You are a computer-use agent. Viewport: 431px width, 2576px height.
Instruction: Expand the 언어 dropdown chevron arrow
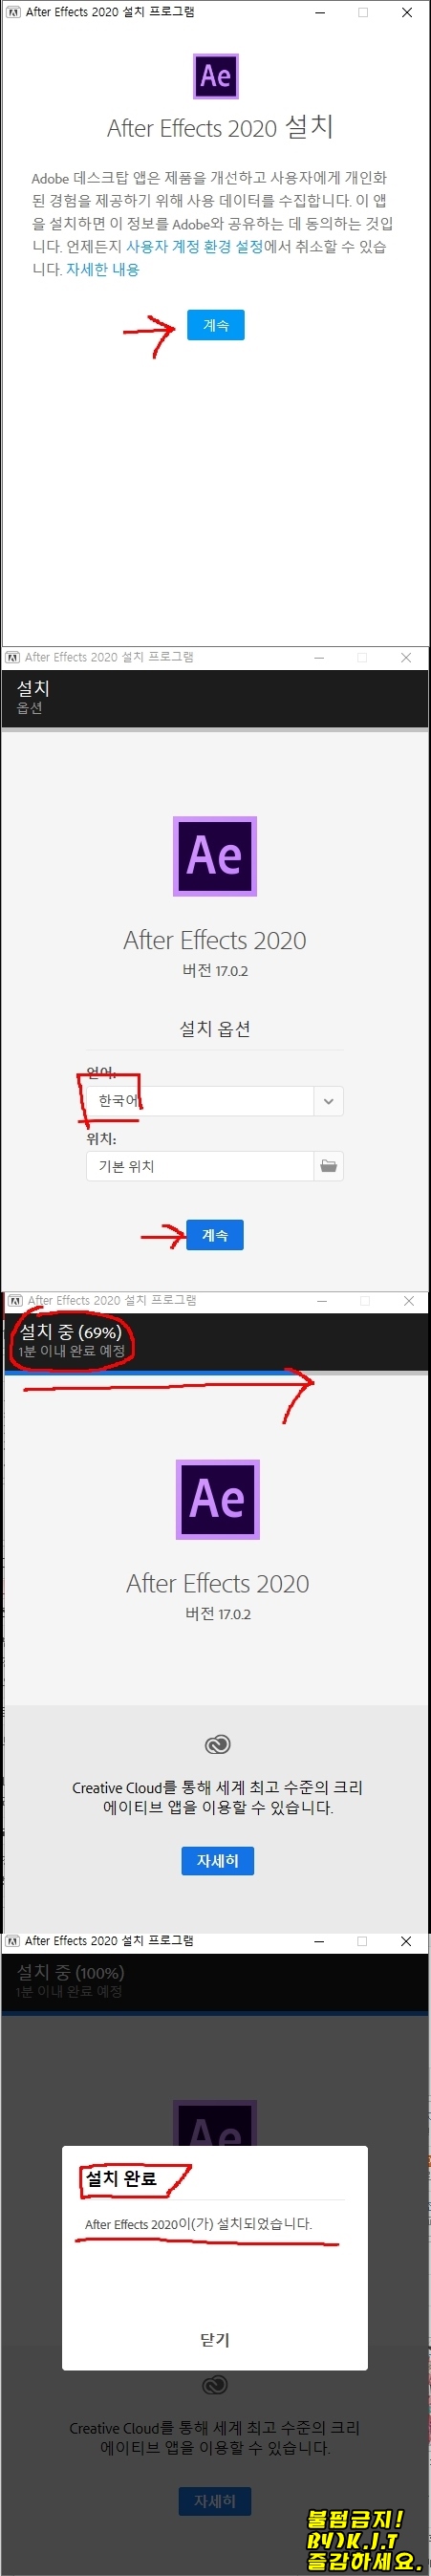(328, 1101)
